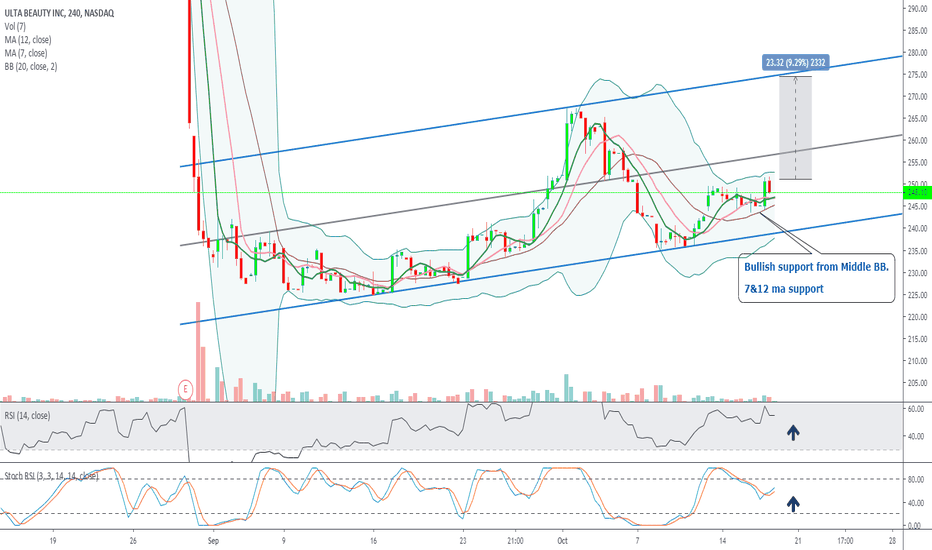This screenshot has width=932, height=550.
Task: Click the '9' date on time axis
Action: pyautogui.click(x=284, y=540)
